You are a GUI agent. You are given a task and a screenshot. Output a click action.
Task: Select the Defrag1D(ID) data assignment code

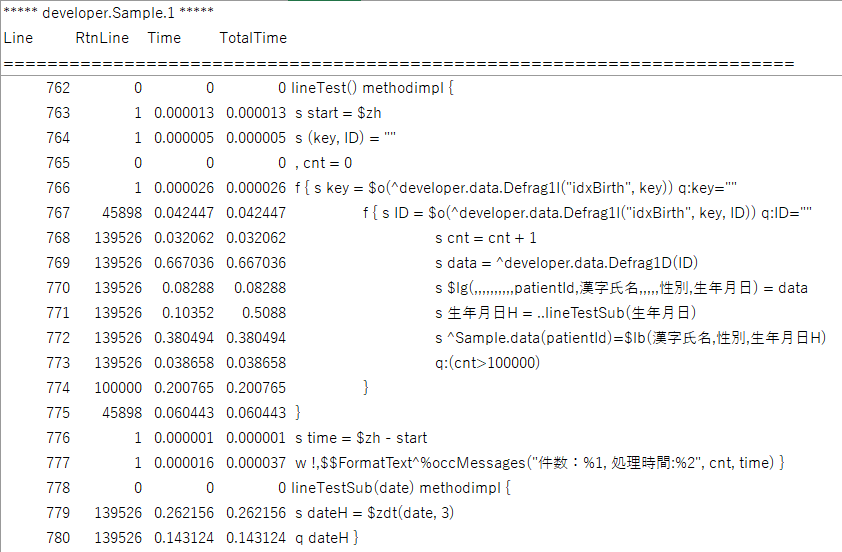pyautogui.click(x=567, y=263)
